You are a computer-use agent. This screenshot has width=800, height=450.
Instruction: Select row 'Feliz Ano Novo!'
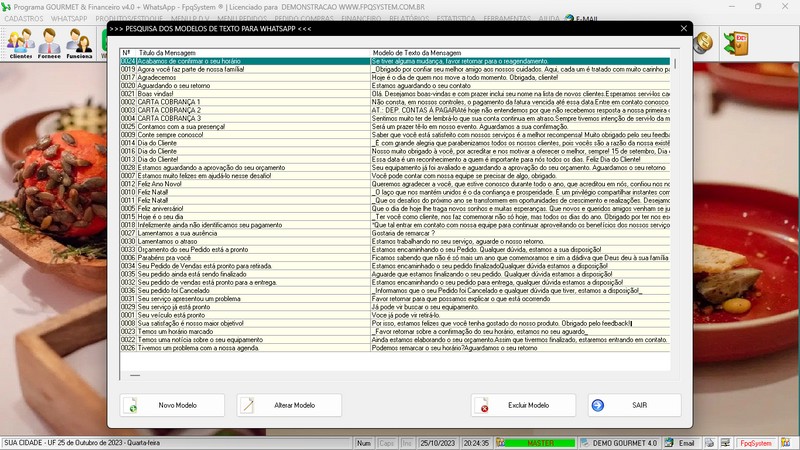(395, 184)
